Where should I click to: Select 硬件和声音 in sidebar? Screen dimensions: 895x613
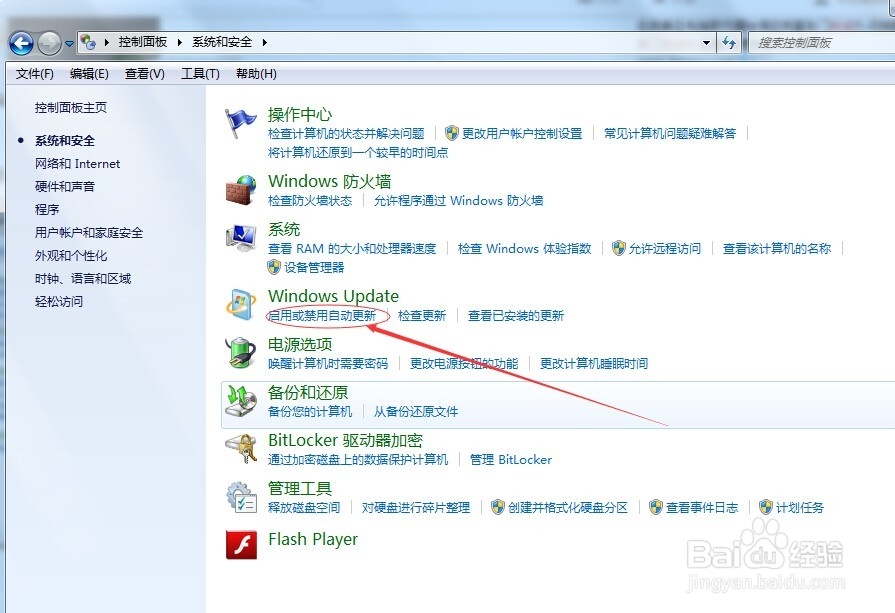coord(64,187)
